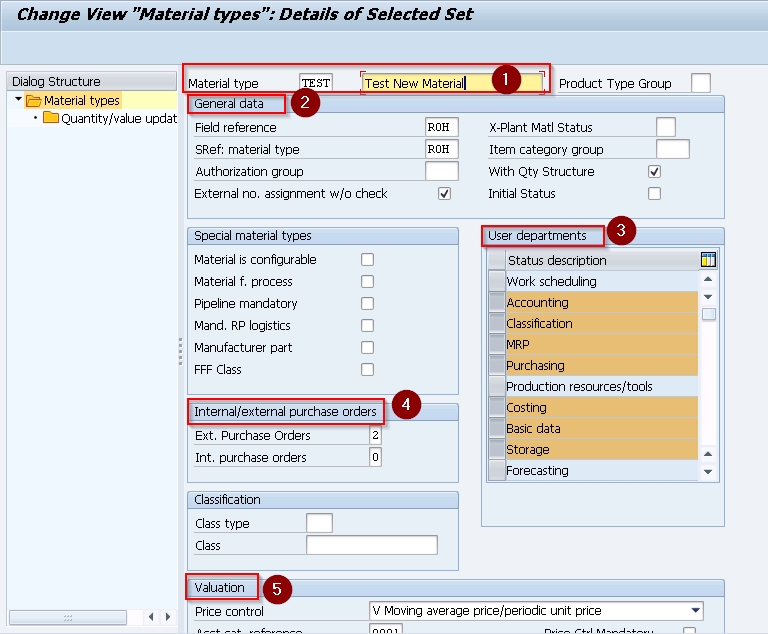Click the Material types folder icon
This screenshot has width=768, height=634.
coord(33,100)
